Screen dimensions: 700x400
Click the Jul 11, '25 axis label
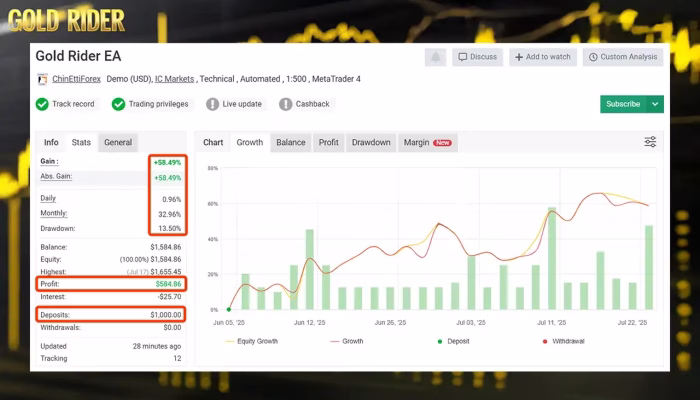(551, 322)
